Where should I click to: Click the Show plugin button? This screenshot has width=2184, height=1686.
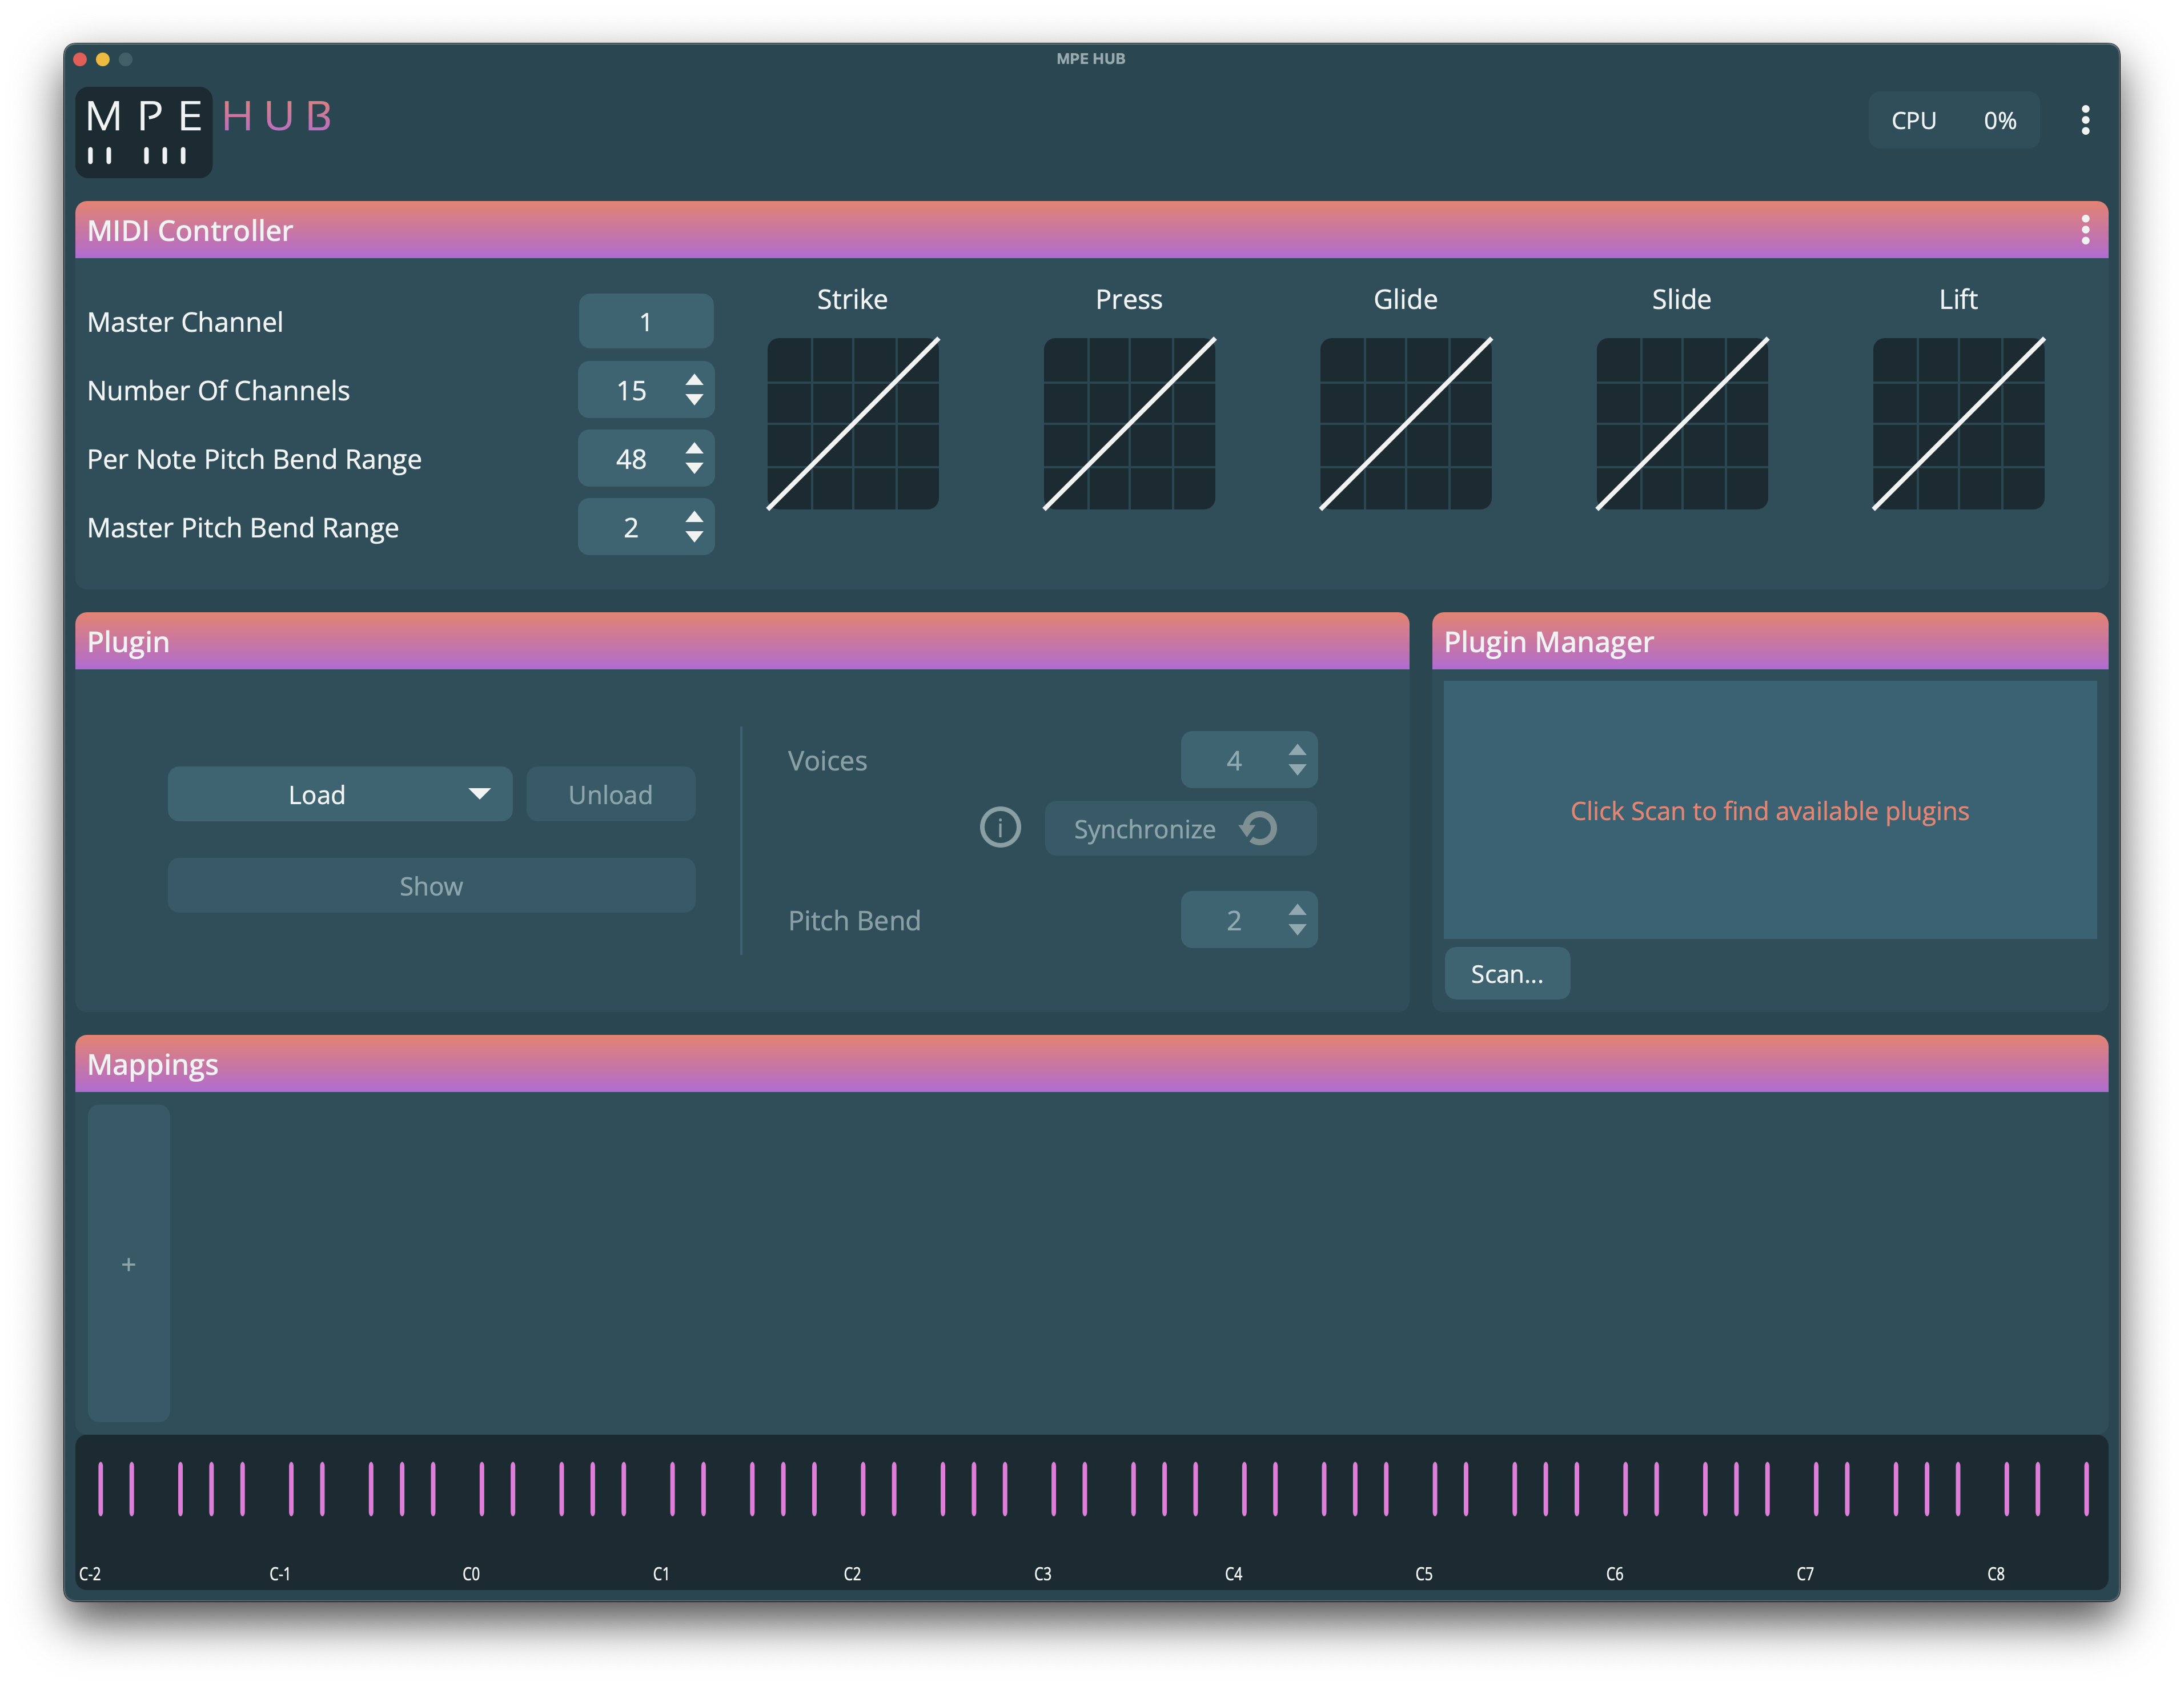[431, 886]
